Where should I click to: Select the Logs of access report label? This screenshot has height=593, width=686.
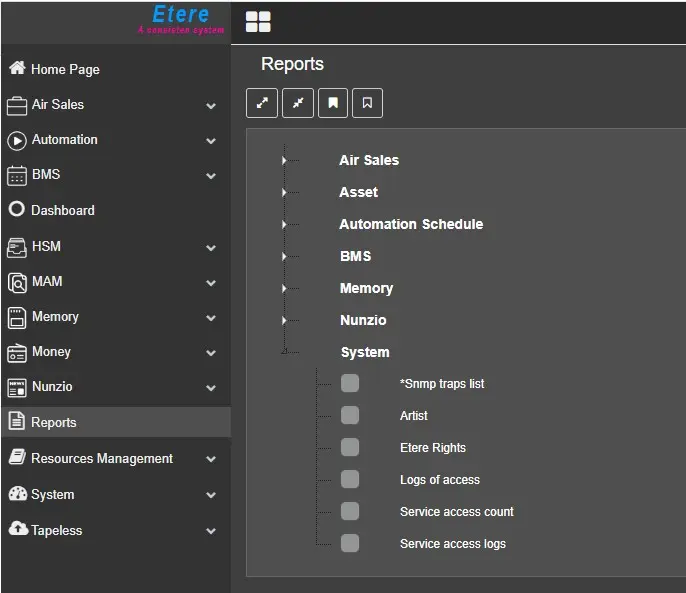click(x=440, y=480)
